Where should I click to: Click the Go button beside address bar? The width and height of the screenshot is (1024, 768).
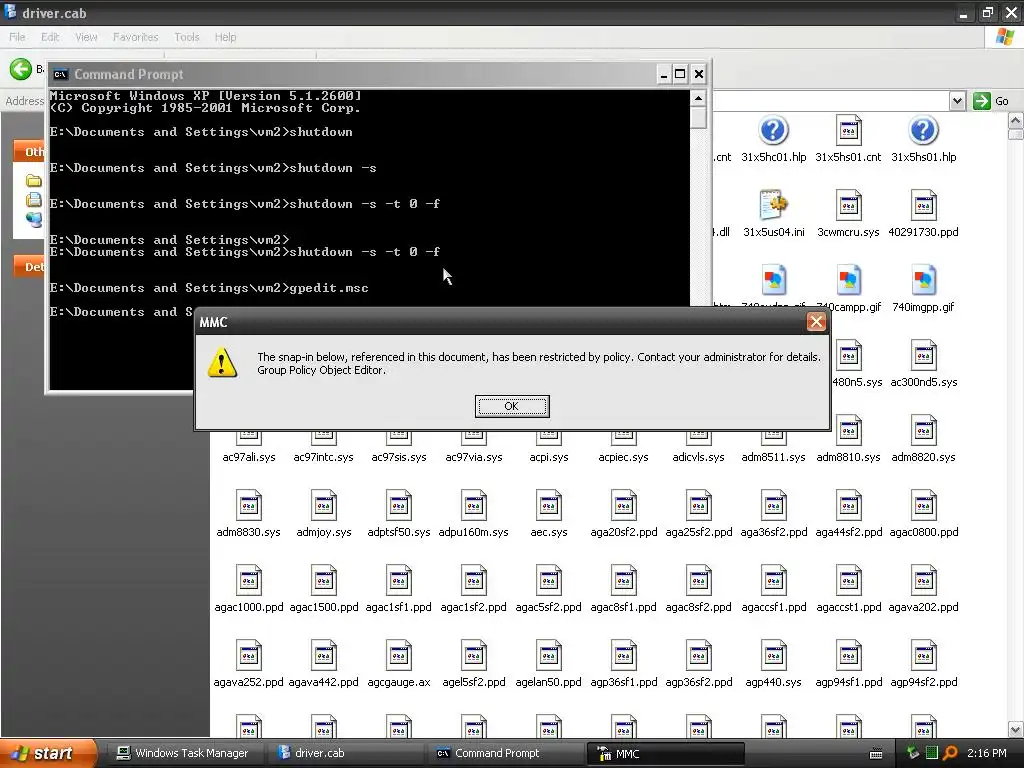(991, 101)
